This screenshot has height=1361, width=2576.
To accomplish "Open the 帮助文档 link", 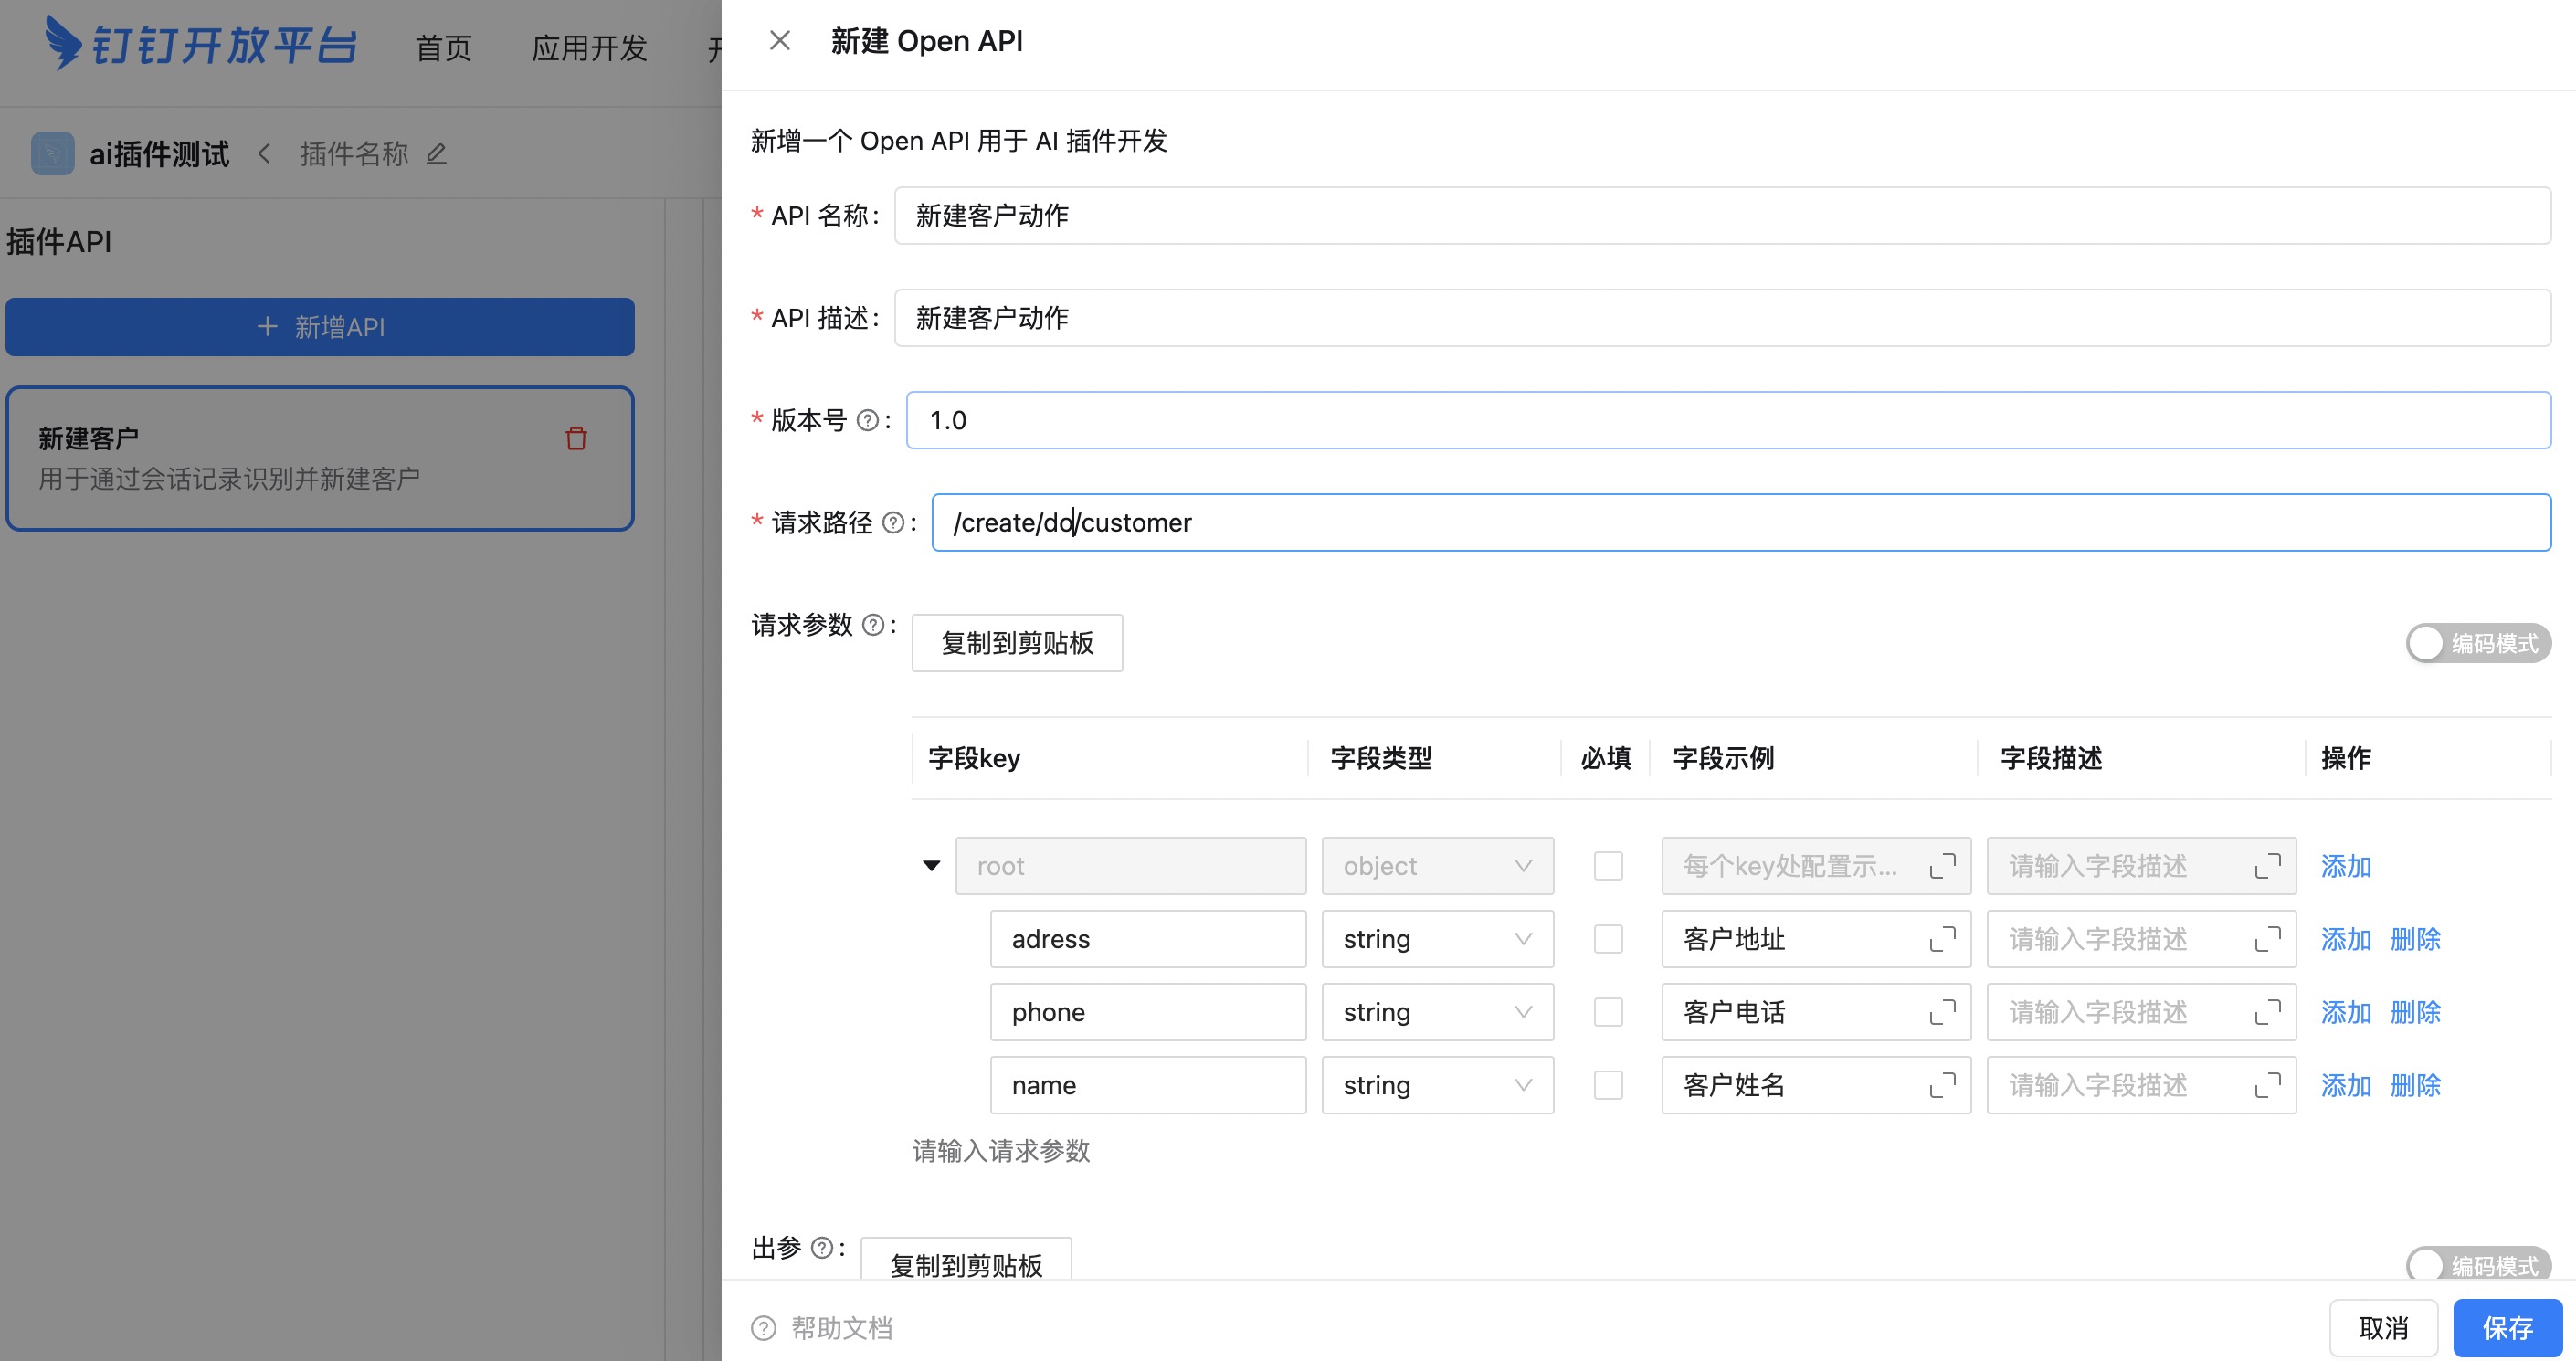I will [x=842, y=1328].
